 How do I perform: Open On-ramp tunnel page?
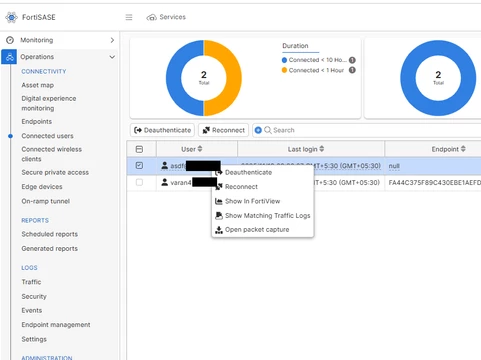(x=46, y=201)
